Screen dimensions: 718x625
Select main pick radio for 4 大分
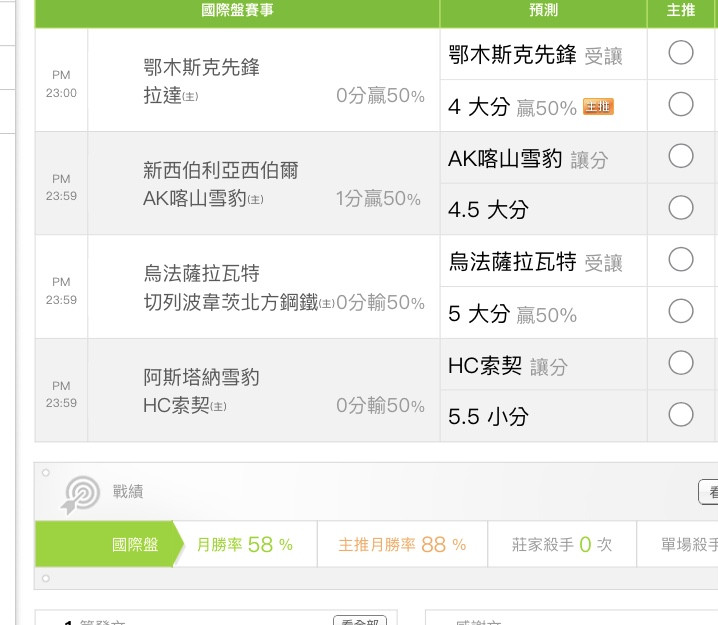pos(680,104)
